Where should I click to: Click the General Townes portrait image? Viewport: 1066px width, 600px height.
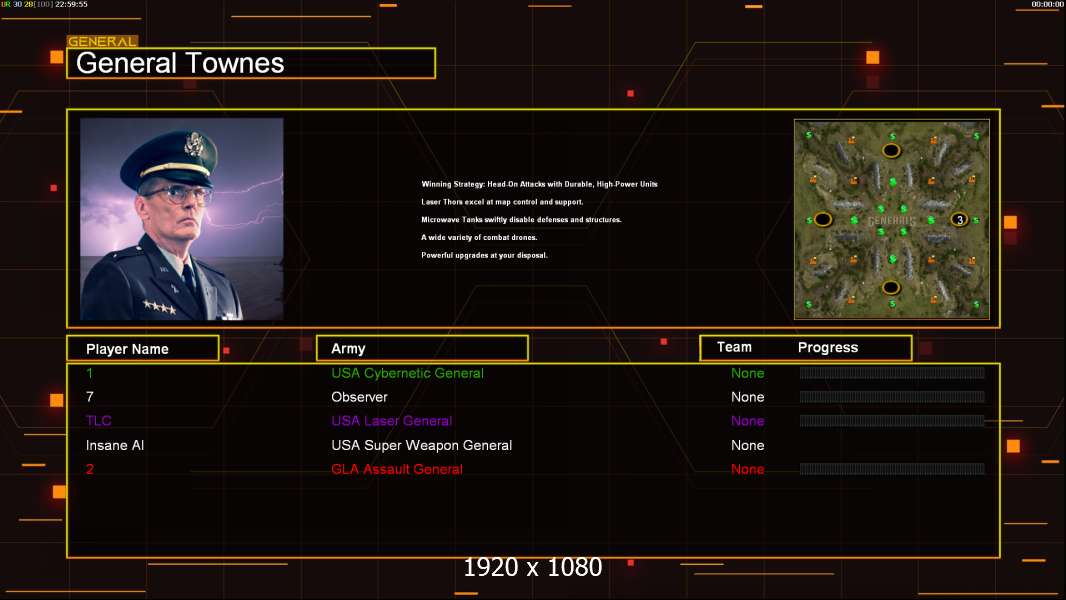coord(182,219)
